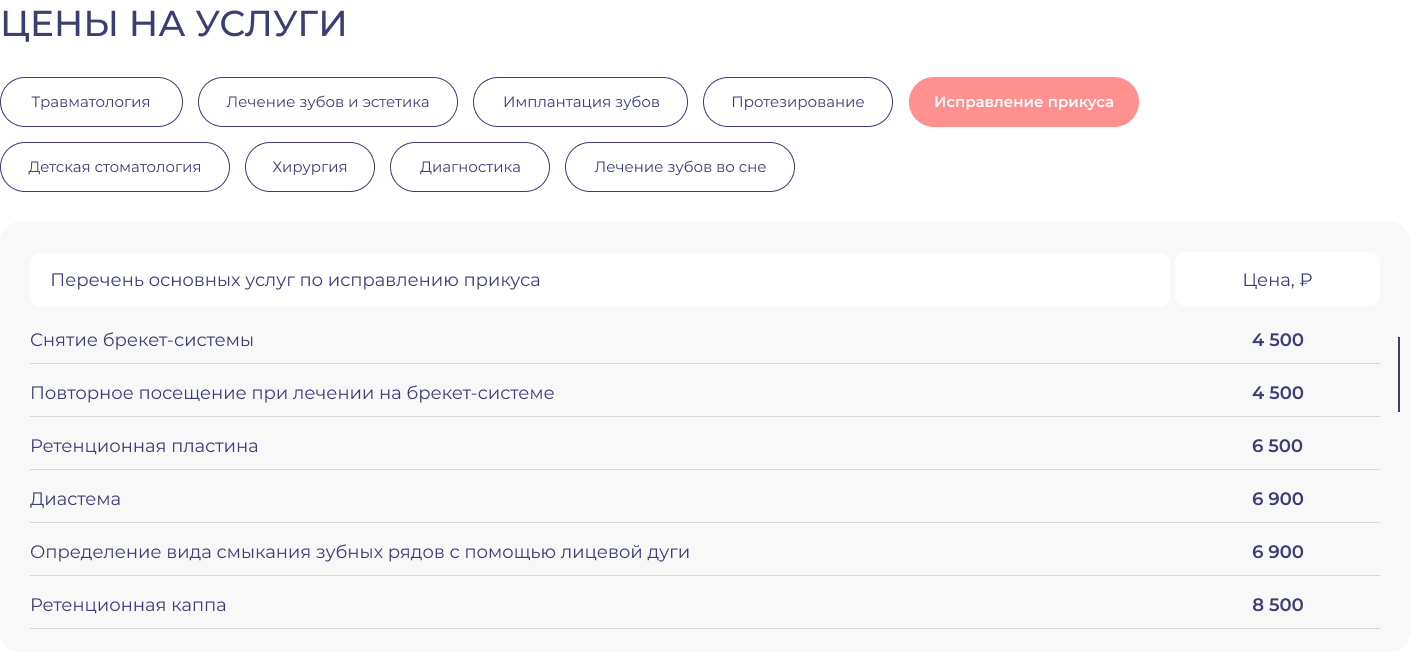Select Лечение зубов во сне tab
Screen dimensions: 1410x652
(680, 167)
